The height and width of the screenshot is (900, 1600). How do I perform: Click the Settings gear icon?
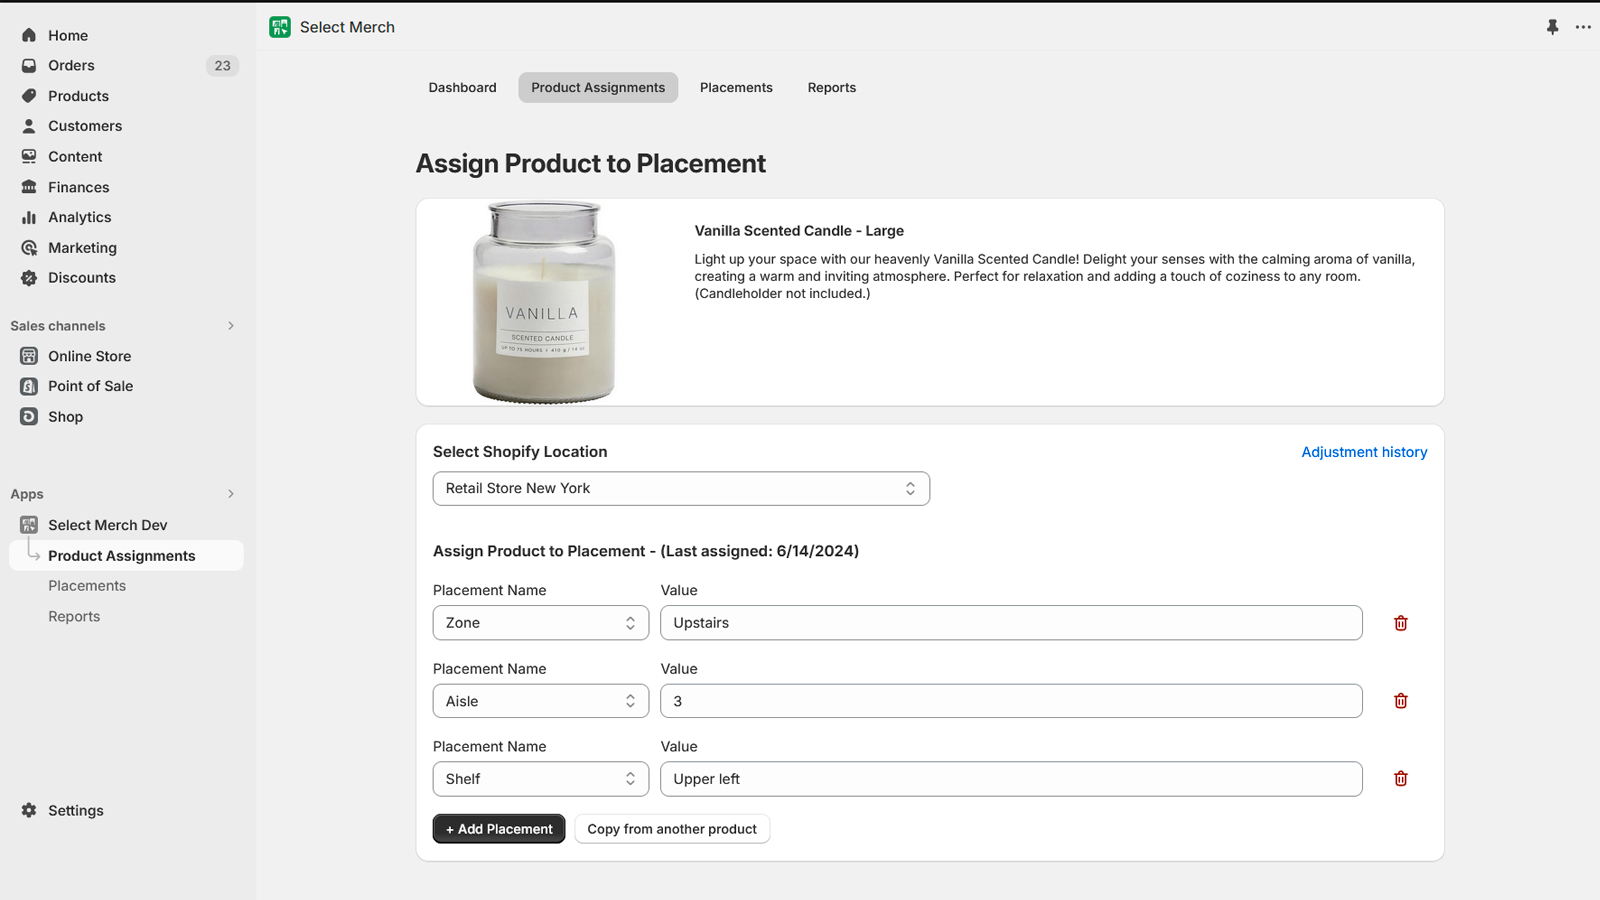[x=29, y=810]
